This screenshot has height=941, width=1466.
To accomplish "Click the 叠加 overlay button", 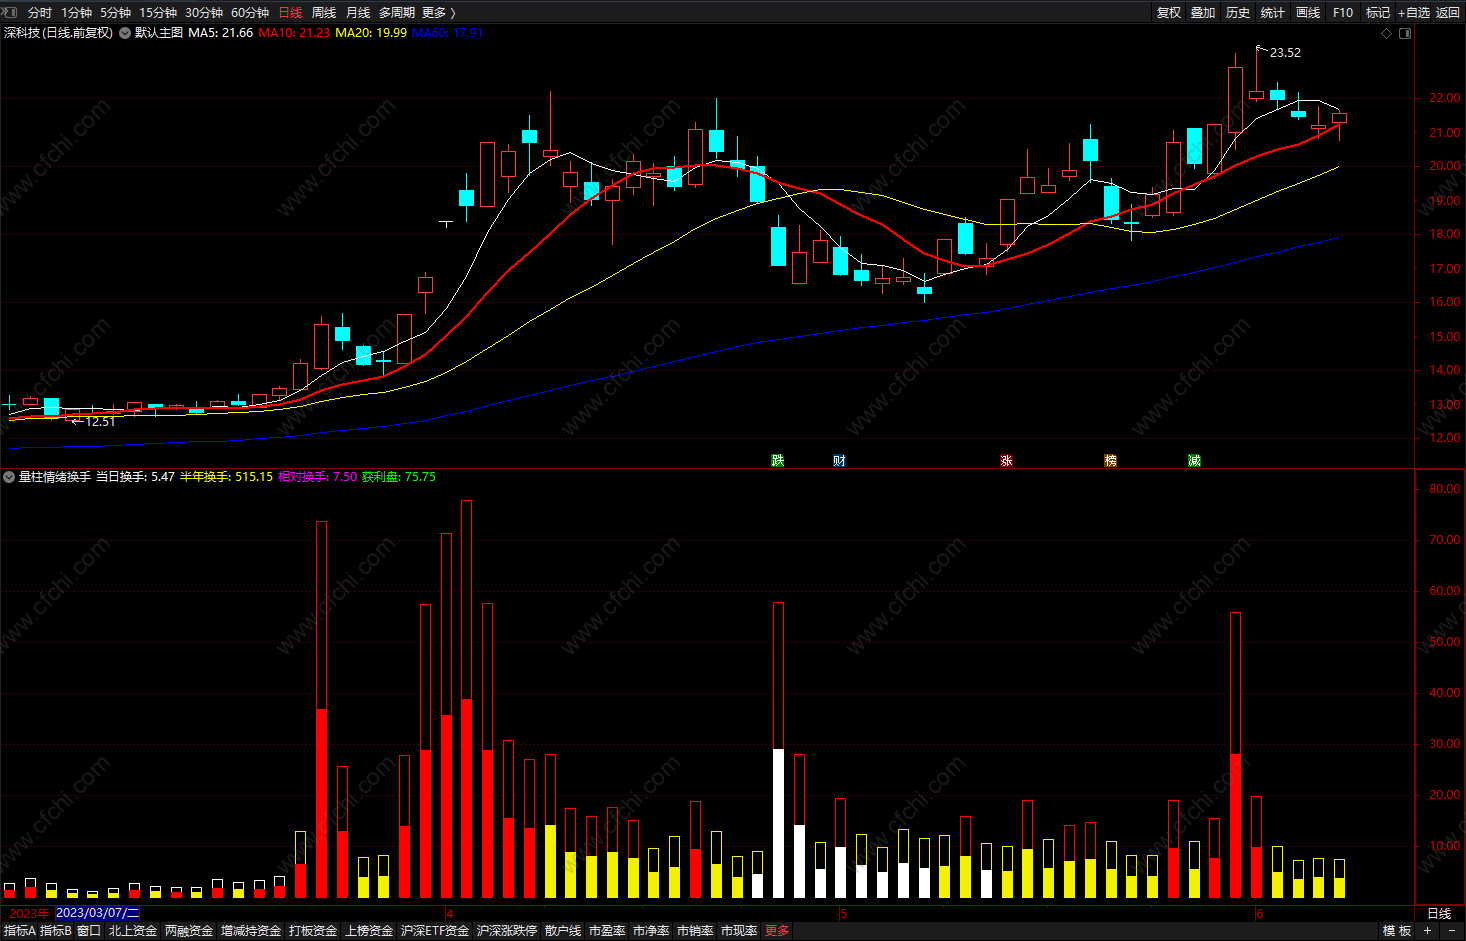I will coord(1203,12).
